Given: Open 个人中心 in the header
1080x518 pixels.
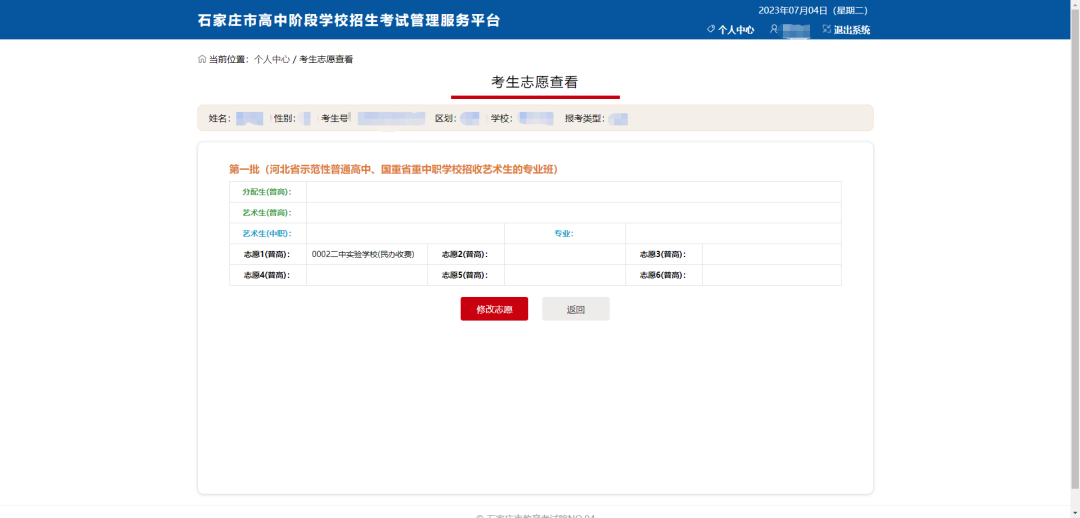Looking at the screenshot, I should (736, 30).
